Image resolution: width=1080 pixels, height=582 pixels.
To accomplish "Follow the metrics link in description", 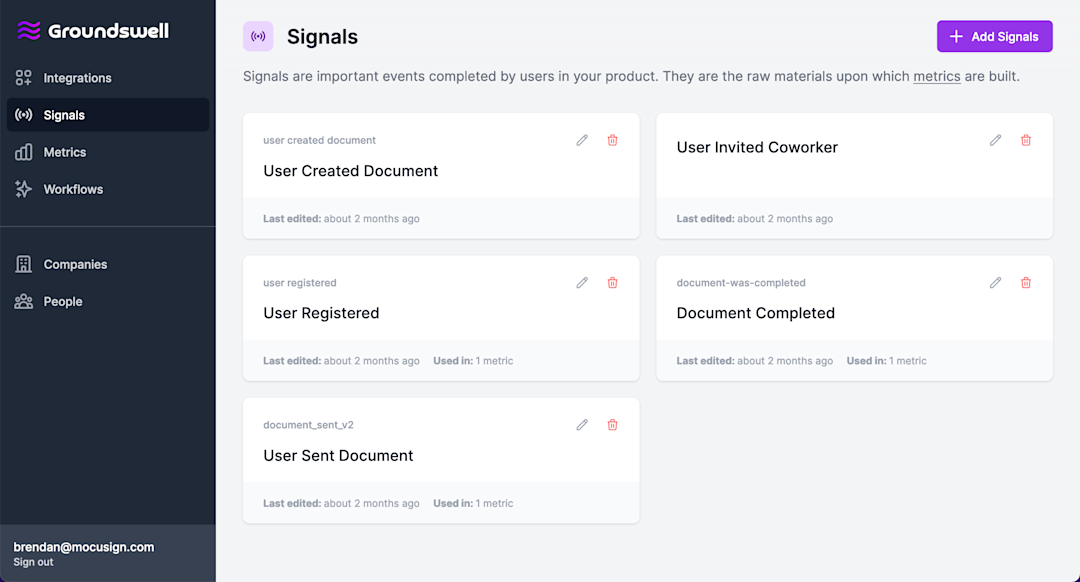I will click(x=937, y=76).
